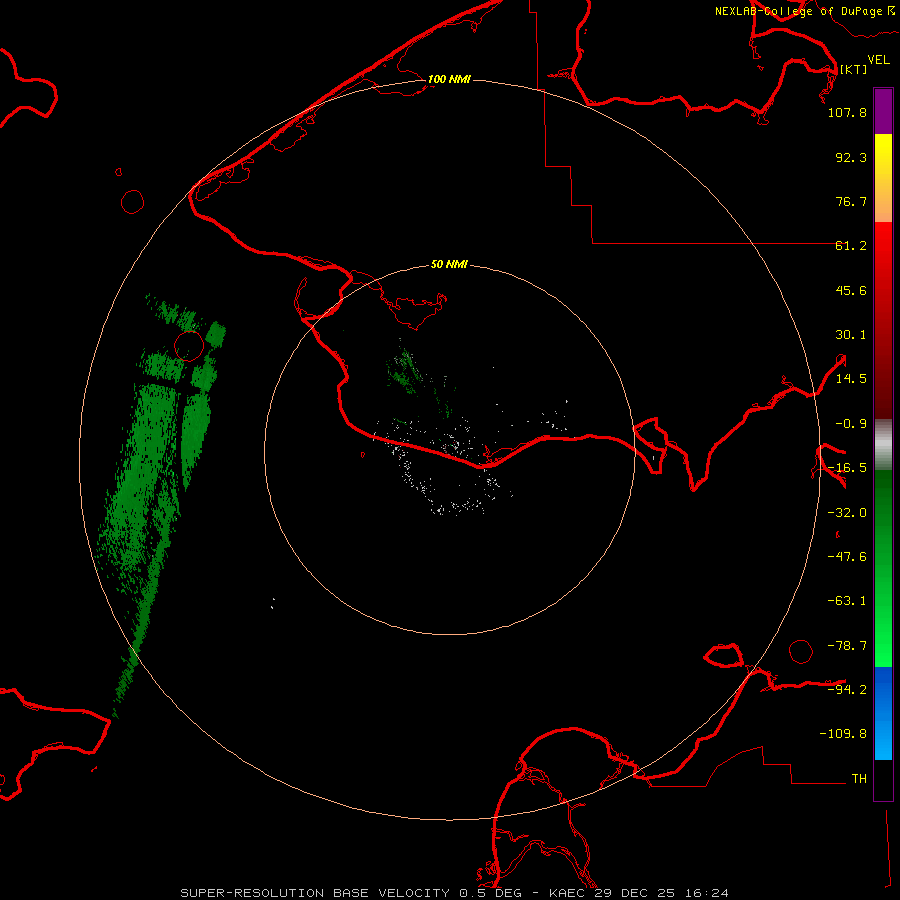Click the VEL legend title

[878, 60]
